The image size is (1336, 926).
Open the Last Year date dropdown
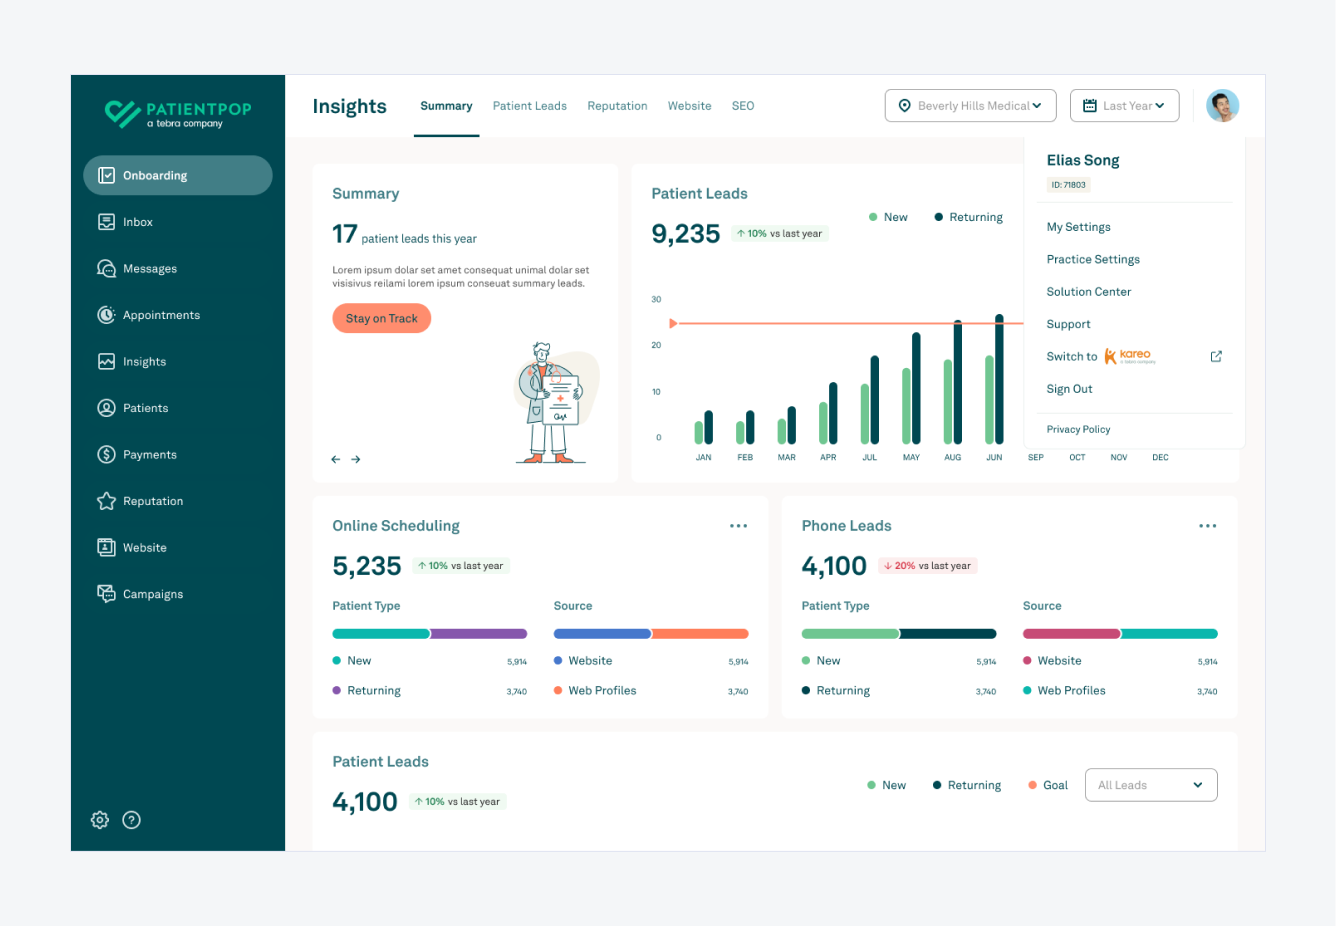(x=1124, y=106)
